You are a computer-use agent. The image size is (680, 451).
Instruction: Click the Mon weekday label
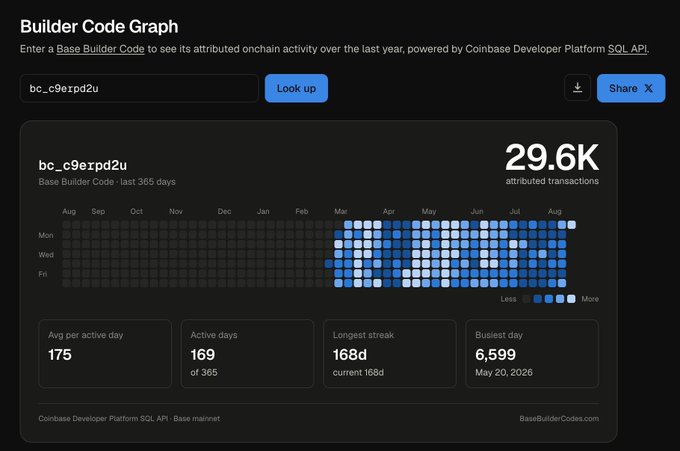46,235
